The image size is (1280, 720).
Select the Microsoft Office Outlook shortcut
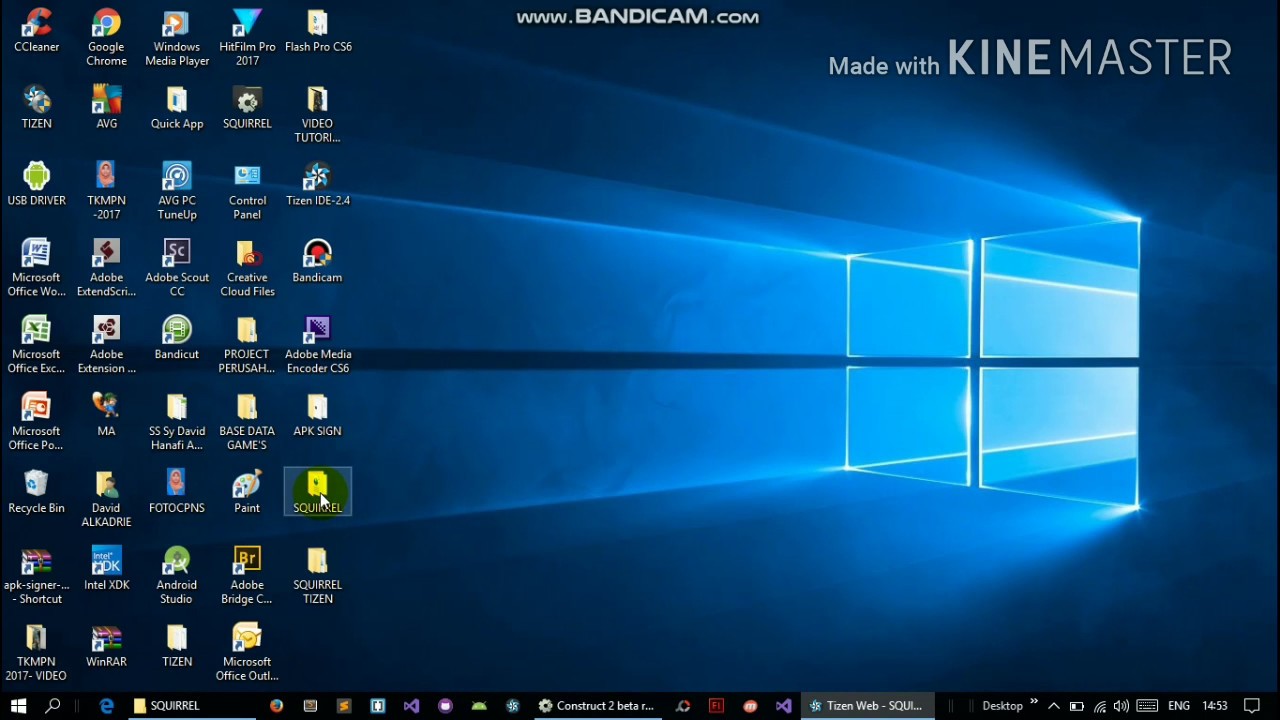tap(247, 653)
